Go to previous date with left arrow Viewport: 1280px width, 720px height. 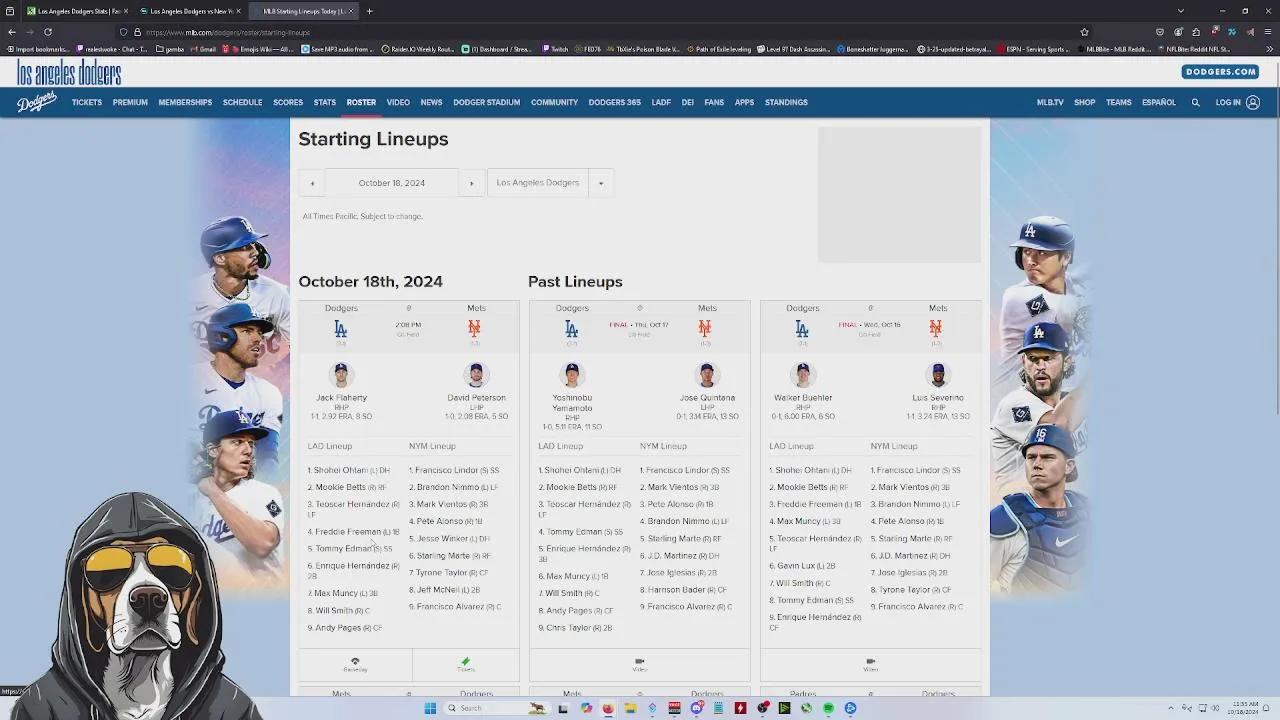click(x=312, y=183)
